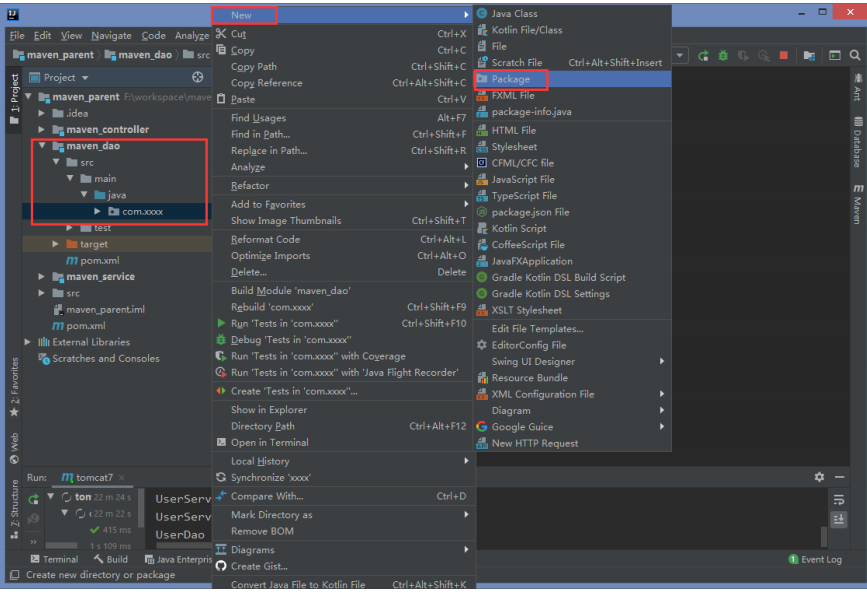Click the locate target icon in Project panel
The height and width of the screenshot is (601, 867).
tap(197, 77)
